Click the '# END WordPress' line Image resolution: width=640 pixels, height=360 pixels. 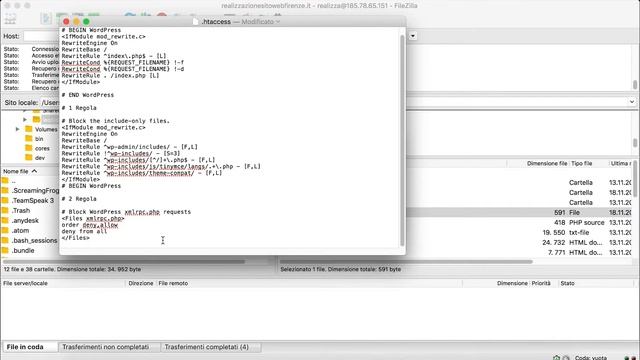coord(88,95)
